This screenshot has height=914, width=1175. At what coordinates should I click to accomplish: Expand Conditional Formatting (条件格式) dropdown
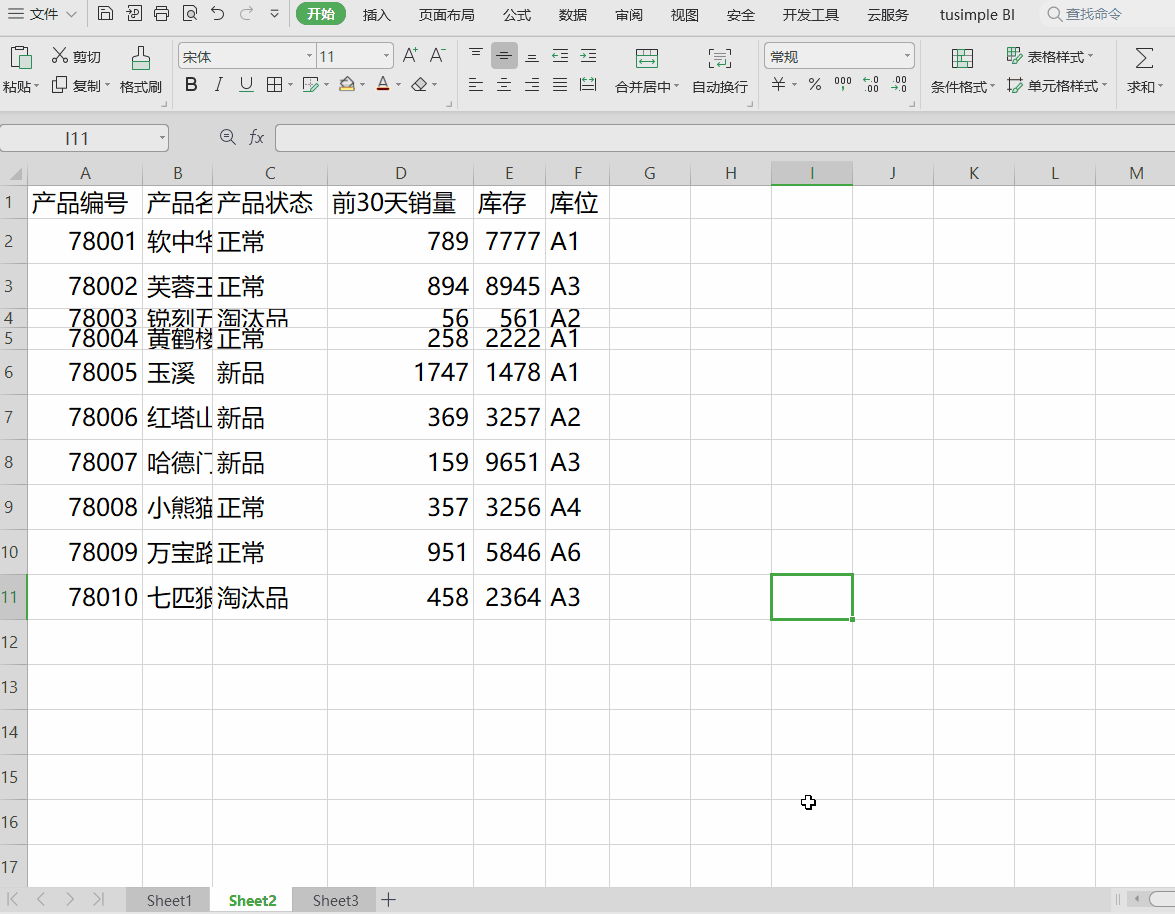point(992,86)
